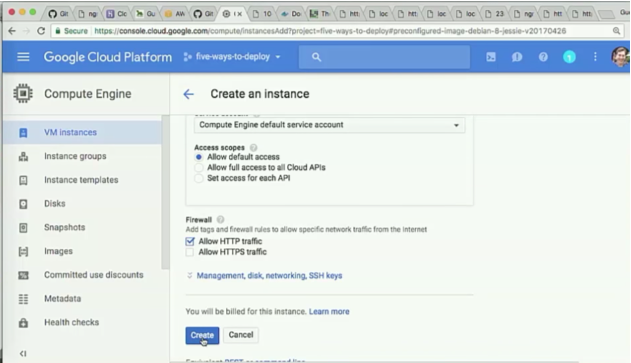Click the sidebar vertical scrollbar
The width and height of the screenshot is (631, 363).
click(x=165, y=192)
